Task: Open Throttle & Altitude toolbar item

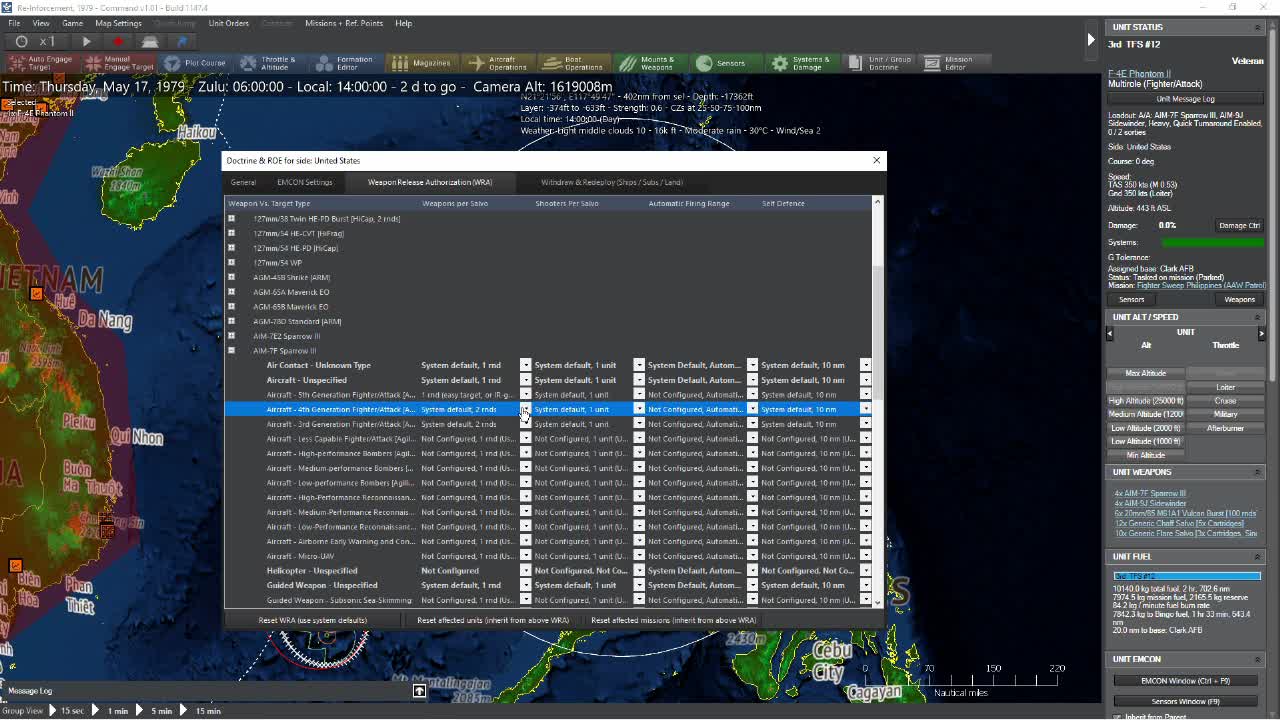Action: [268, 63]
